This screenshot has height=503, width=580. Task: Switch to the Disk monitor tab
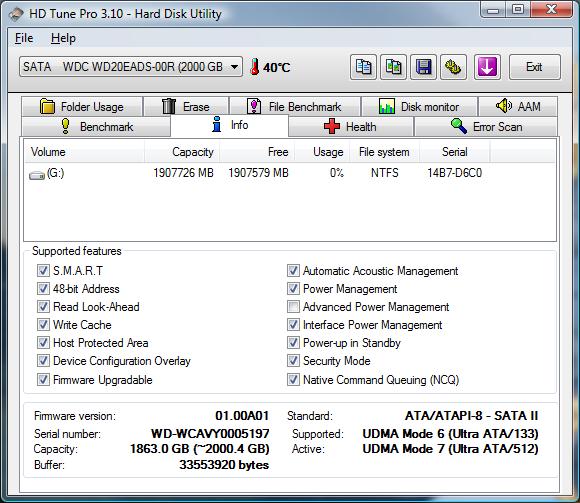(x=419, y=107)
